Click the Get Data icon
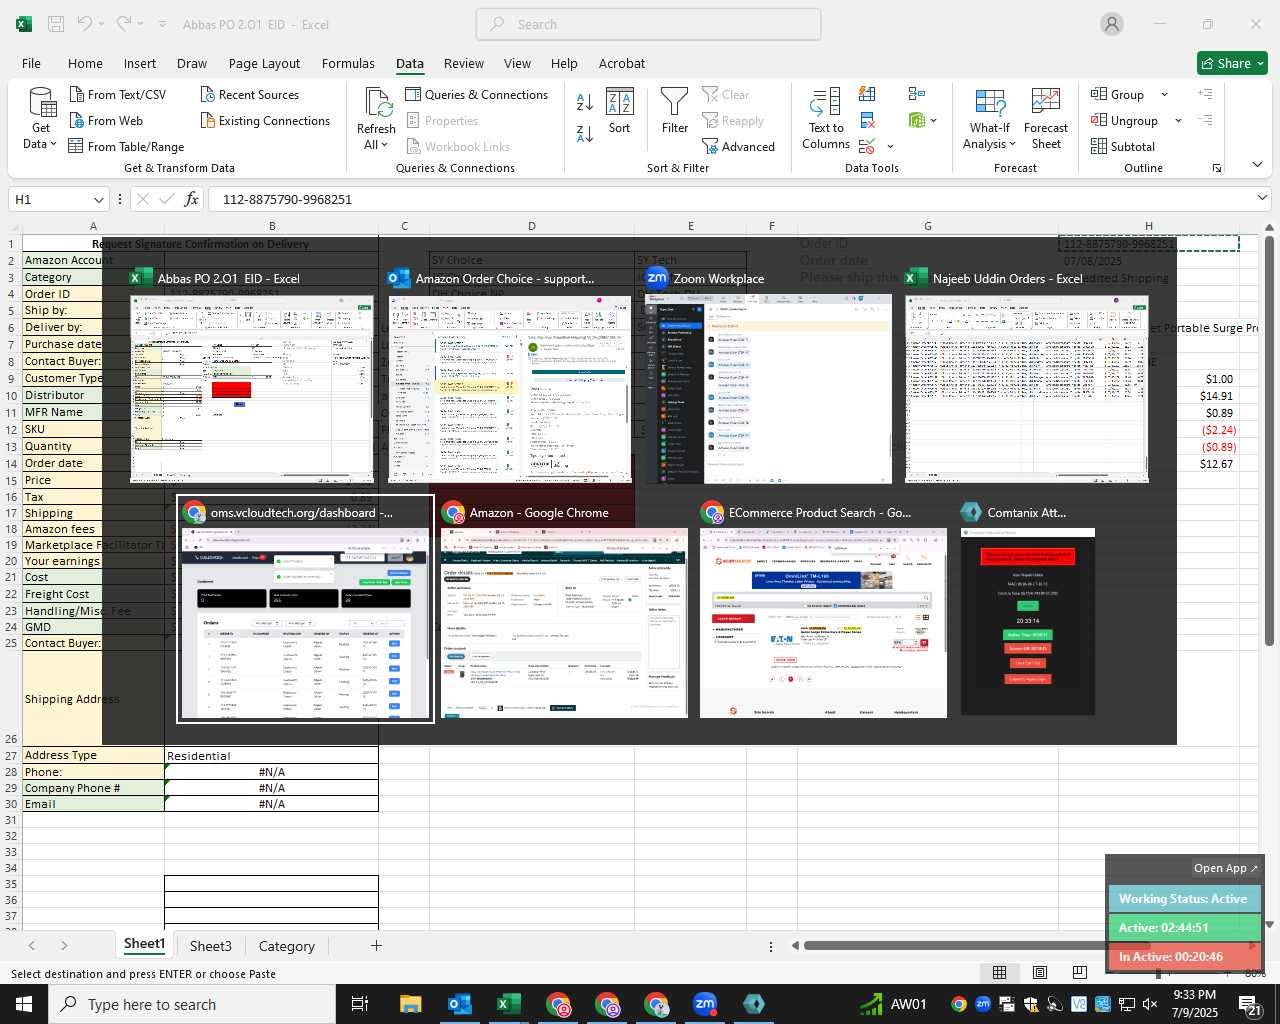The width and height of the screenshot is (1280, 1024). [41, 104]
